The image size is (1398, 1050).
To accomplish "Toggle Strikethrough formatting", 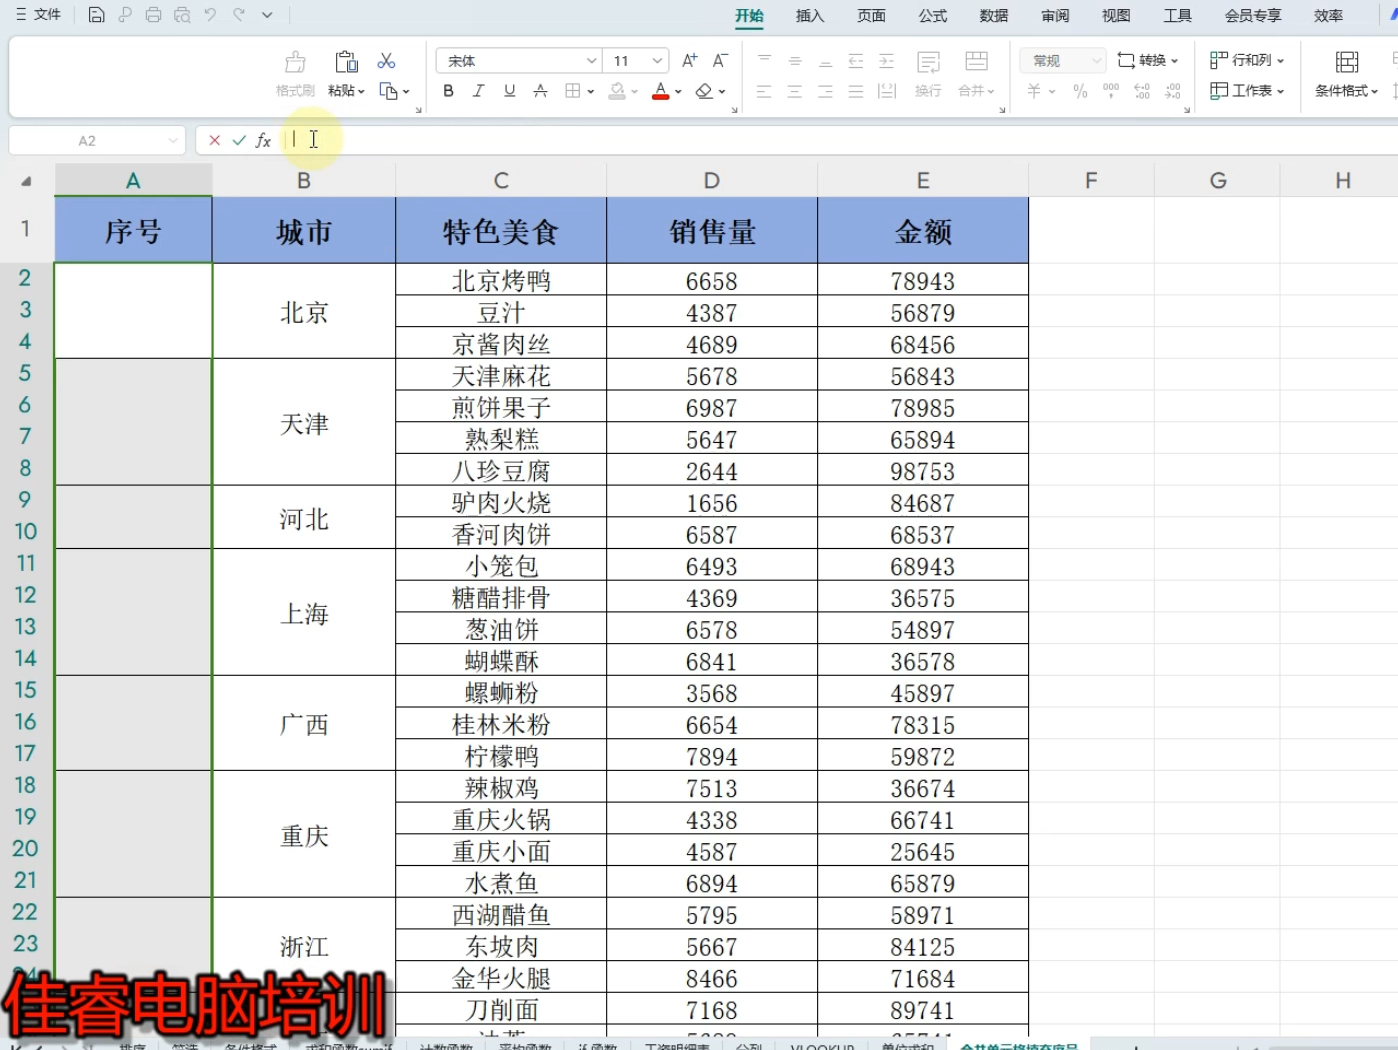I will click(x=540, y=91).
